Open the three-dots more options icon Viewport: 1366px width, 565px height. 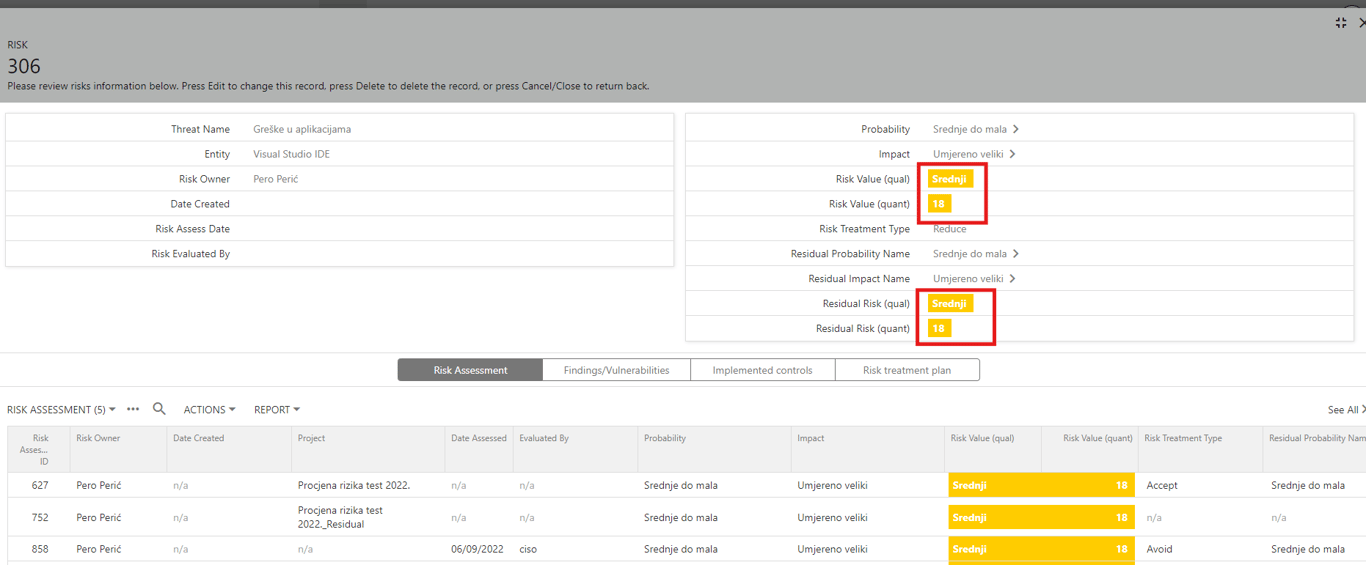[133, 409]
